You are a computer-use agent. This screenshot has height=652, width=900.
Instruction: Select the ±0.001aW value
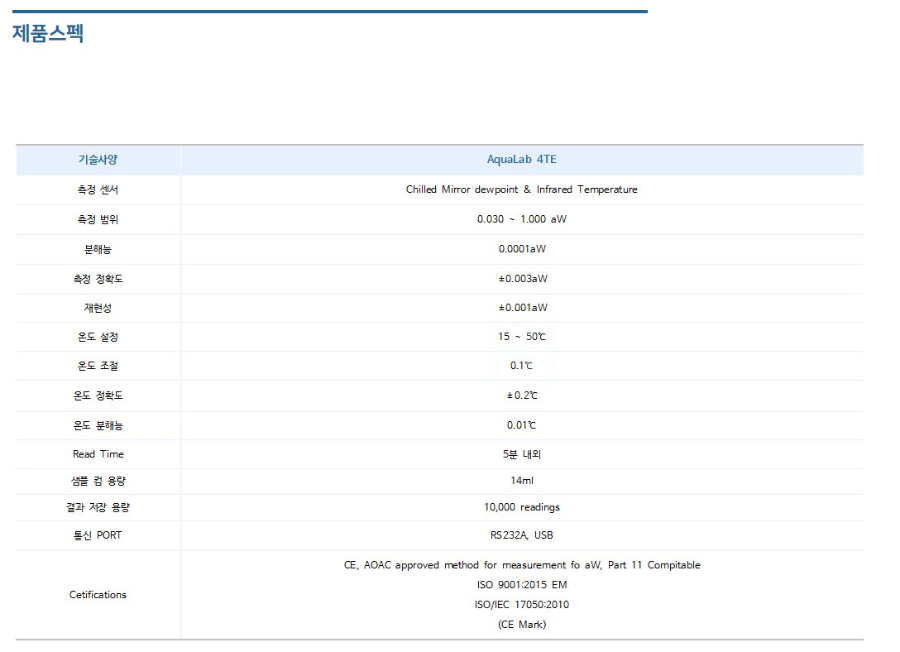click(x=522, y=308)
